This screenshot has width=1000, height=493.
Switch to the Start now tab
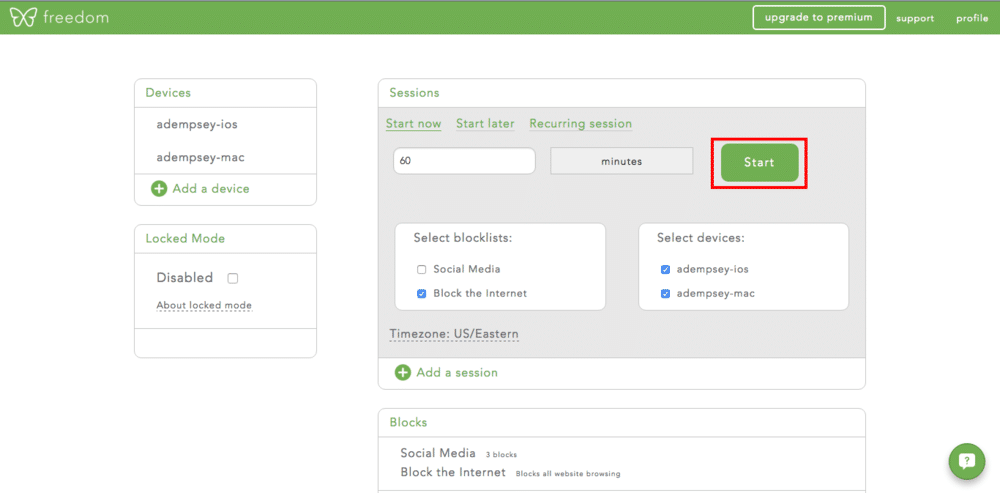tap(413, 124)
